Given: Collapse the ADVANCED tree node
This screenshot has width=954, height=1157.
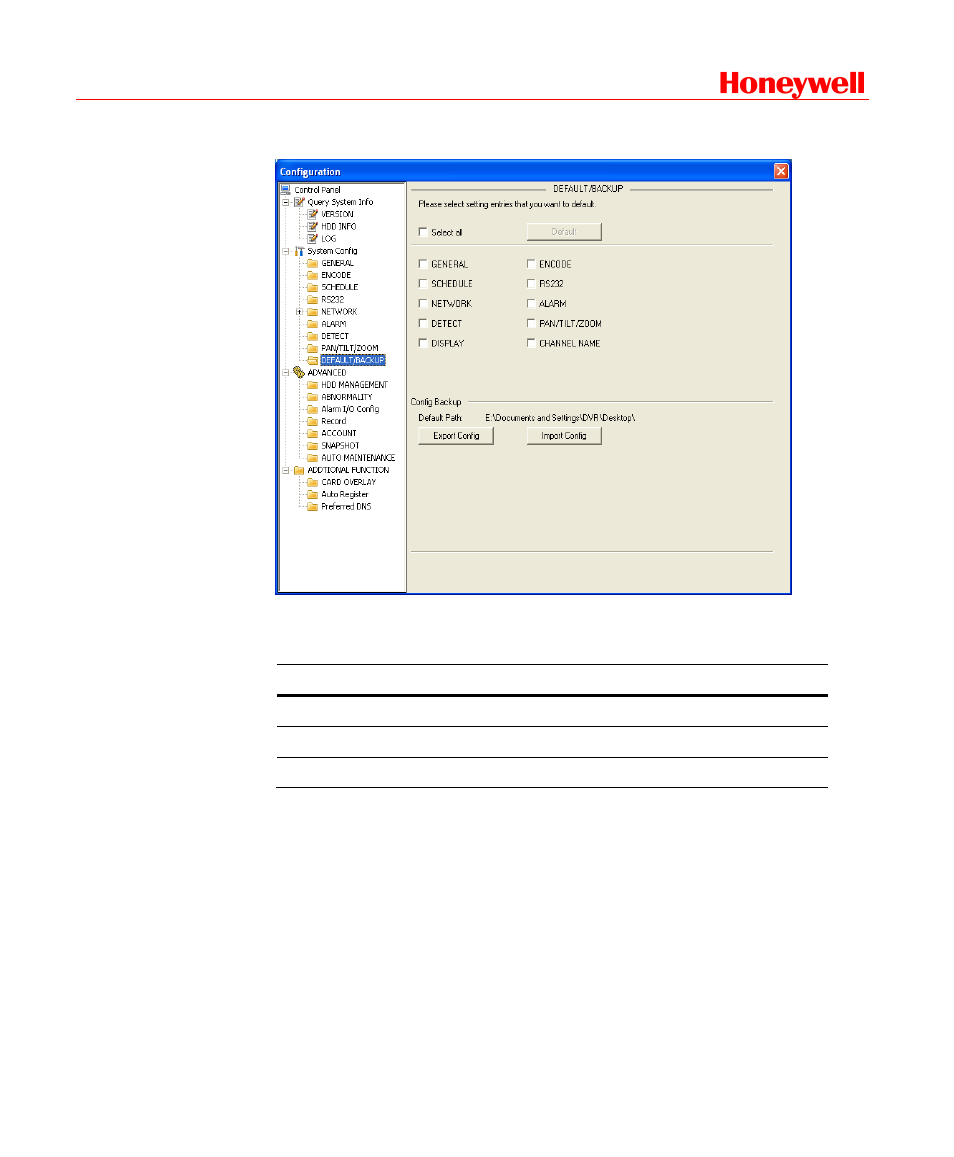Looking at the screenshot, I should [x=286, y=373].
